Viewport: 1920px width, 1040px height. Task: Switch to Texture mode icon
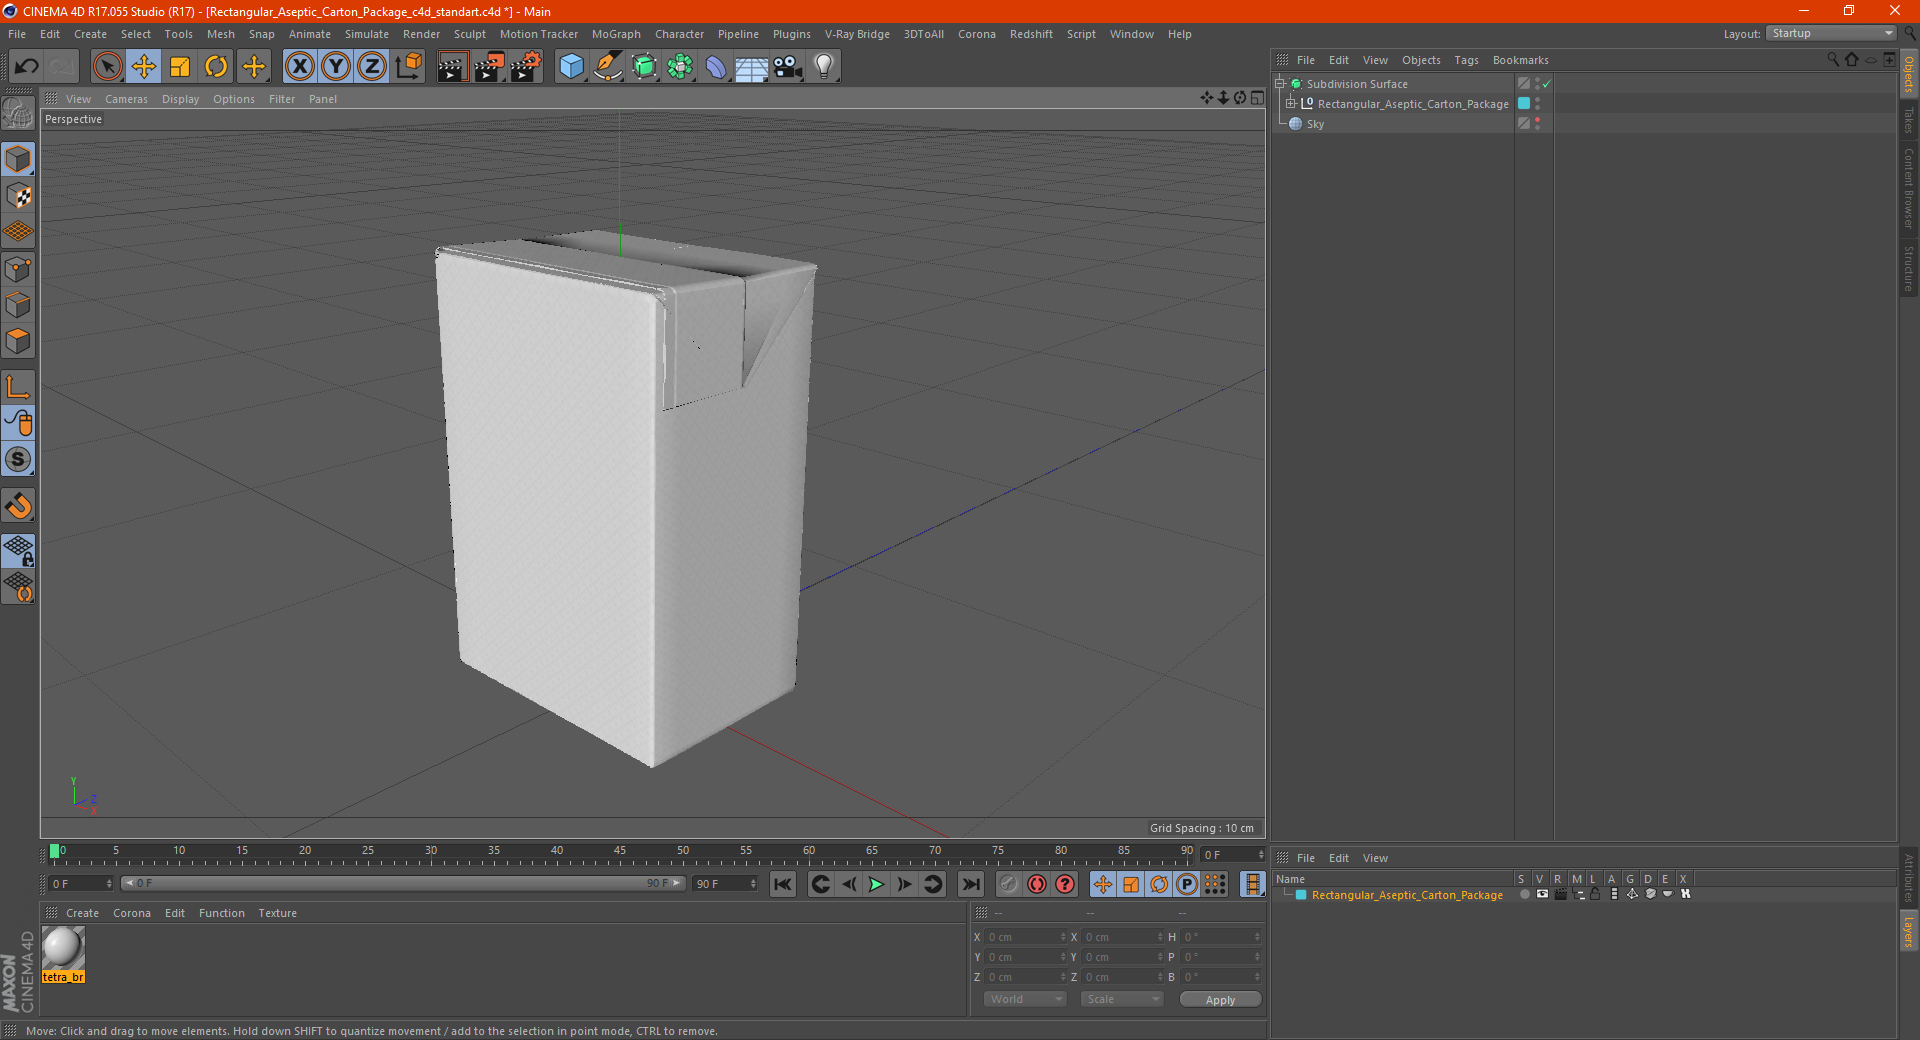[x=18, y=196]
